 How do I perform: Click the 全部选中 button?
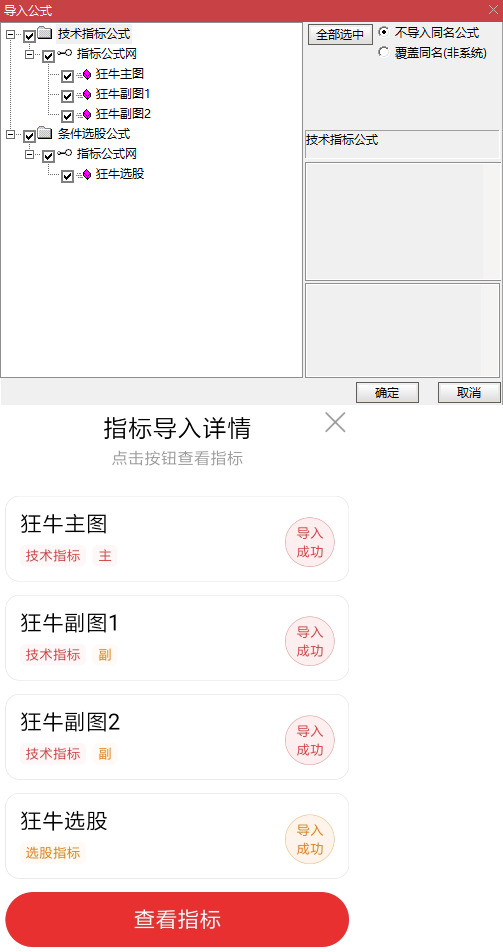pyautogui.click(x=340, y=35)
